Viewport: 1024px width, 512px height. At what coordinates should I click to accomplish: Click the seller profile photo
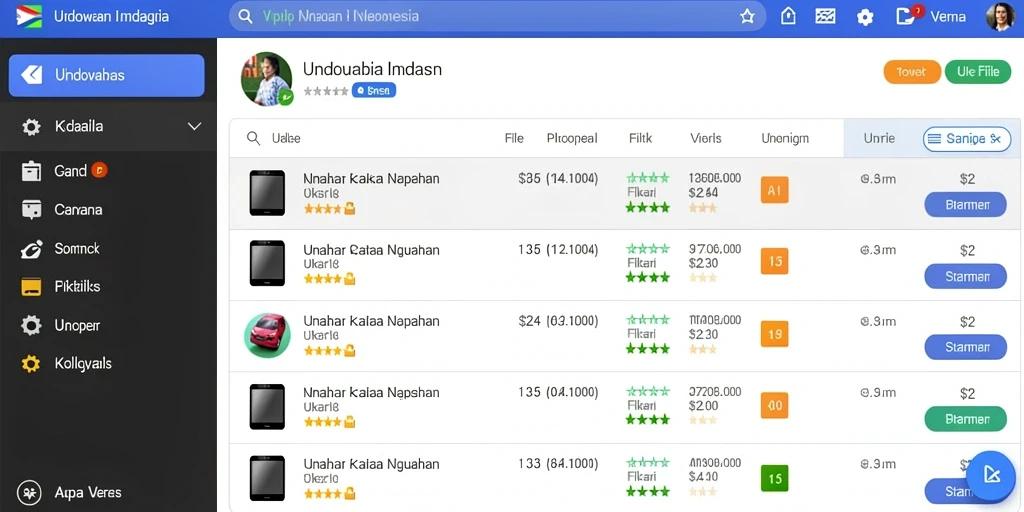point(266,79)
